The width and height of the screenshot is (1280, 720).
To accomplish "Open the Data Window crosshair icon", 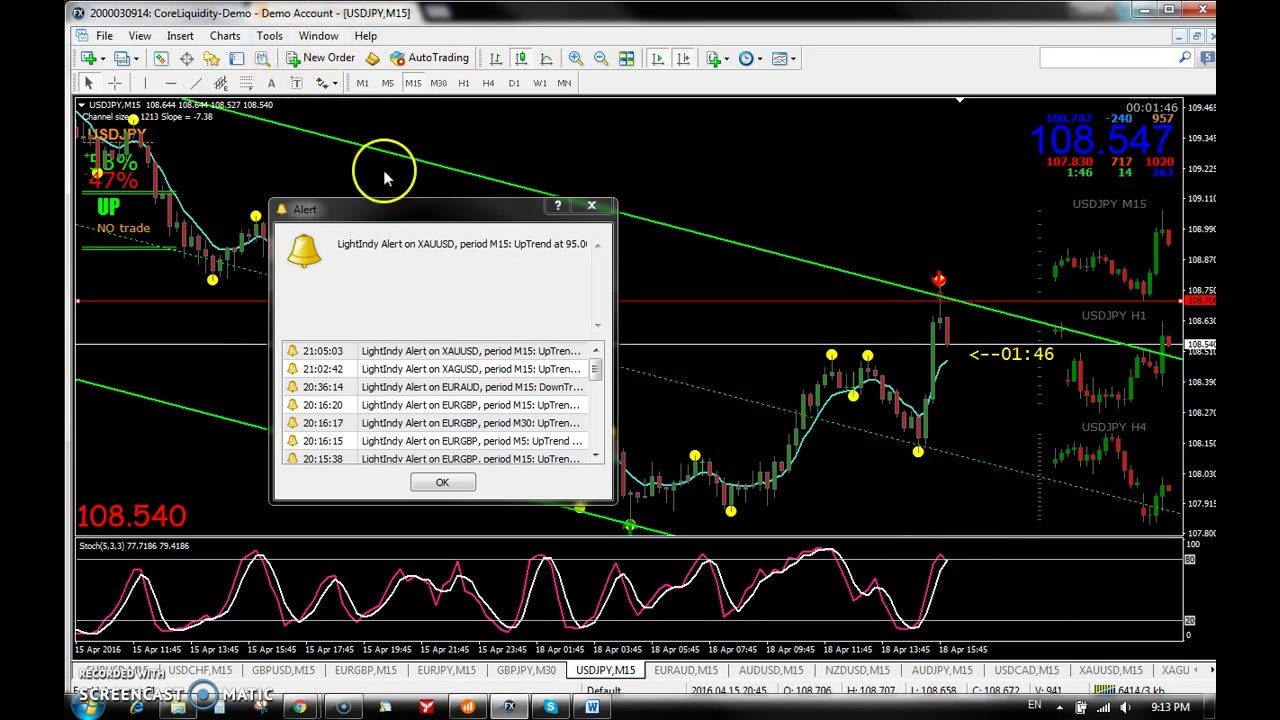I will [186, 59].
